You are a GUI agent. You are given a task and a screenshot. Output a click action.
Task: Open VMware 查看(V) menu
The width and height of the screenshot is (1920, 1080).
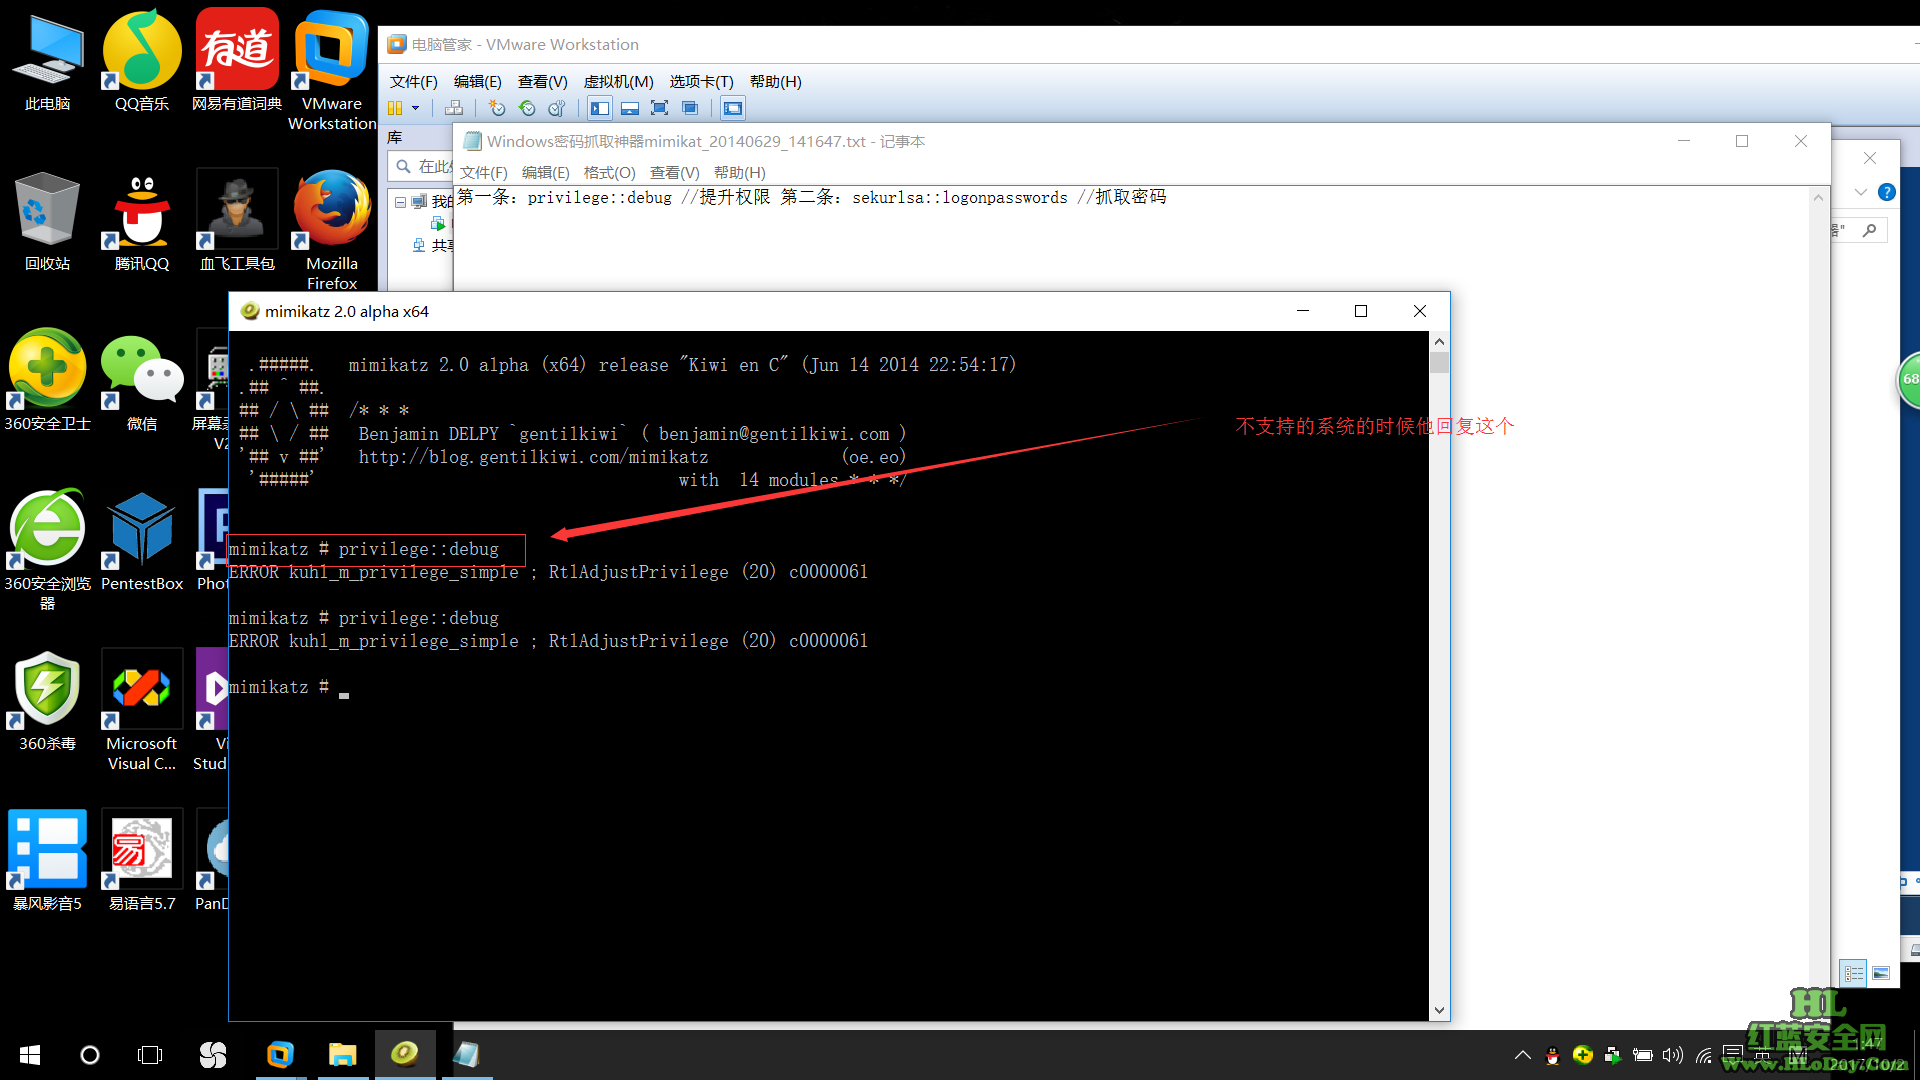coord(542,82)
